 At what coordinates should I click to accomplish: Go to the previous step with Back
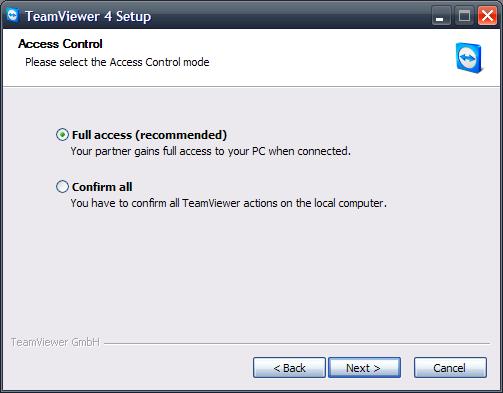[289, 368]
